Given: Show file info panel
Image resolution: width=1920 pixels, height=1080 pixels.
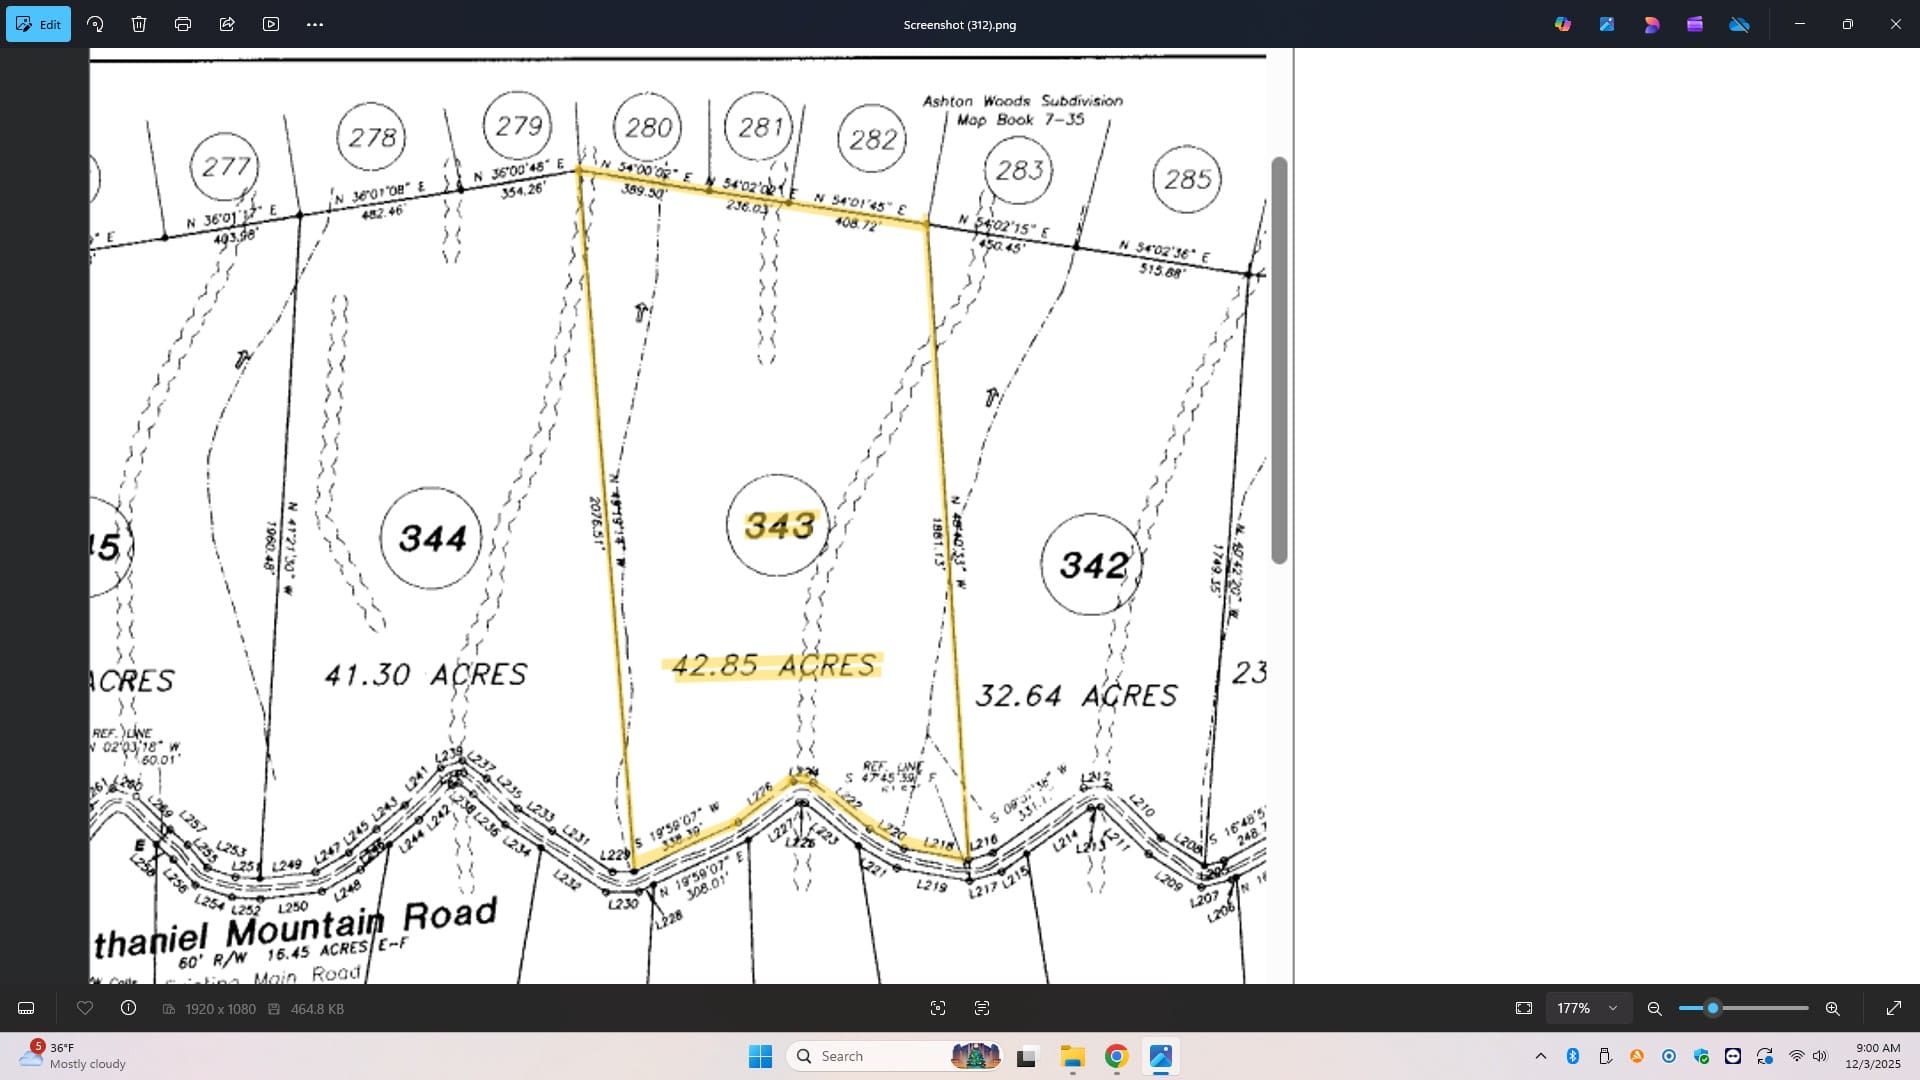Looking at the screenshot, I should point(128,1008).
